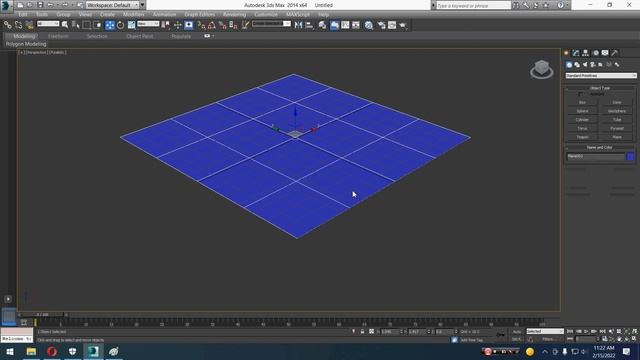Open Render Setup icon
The width and height of the screenshot is (640, 360).
(x=381, y=25)
